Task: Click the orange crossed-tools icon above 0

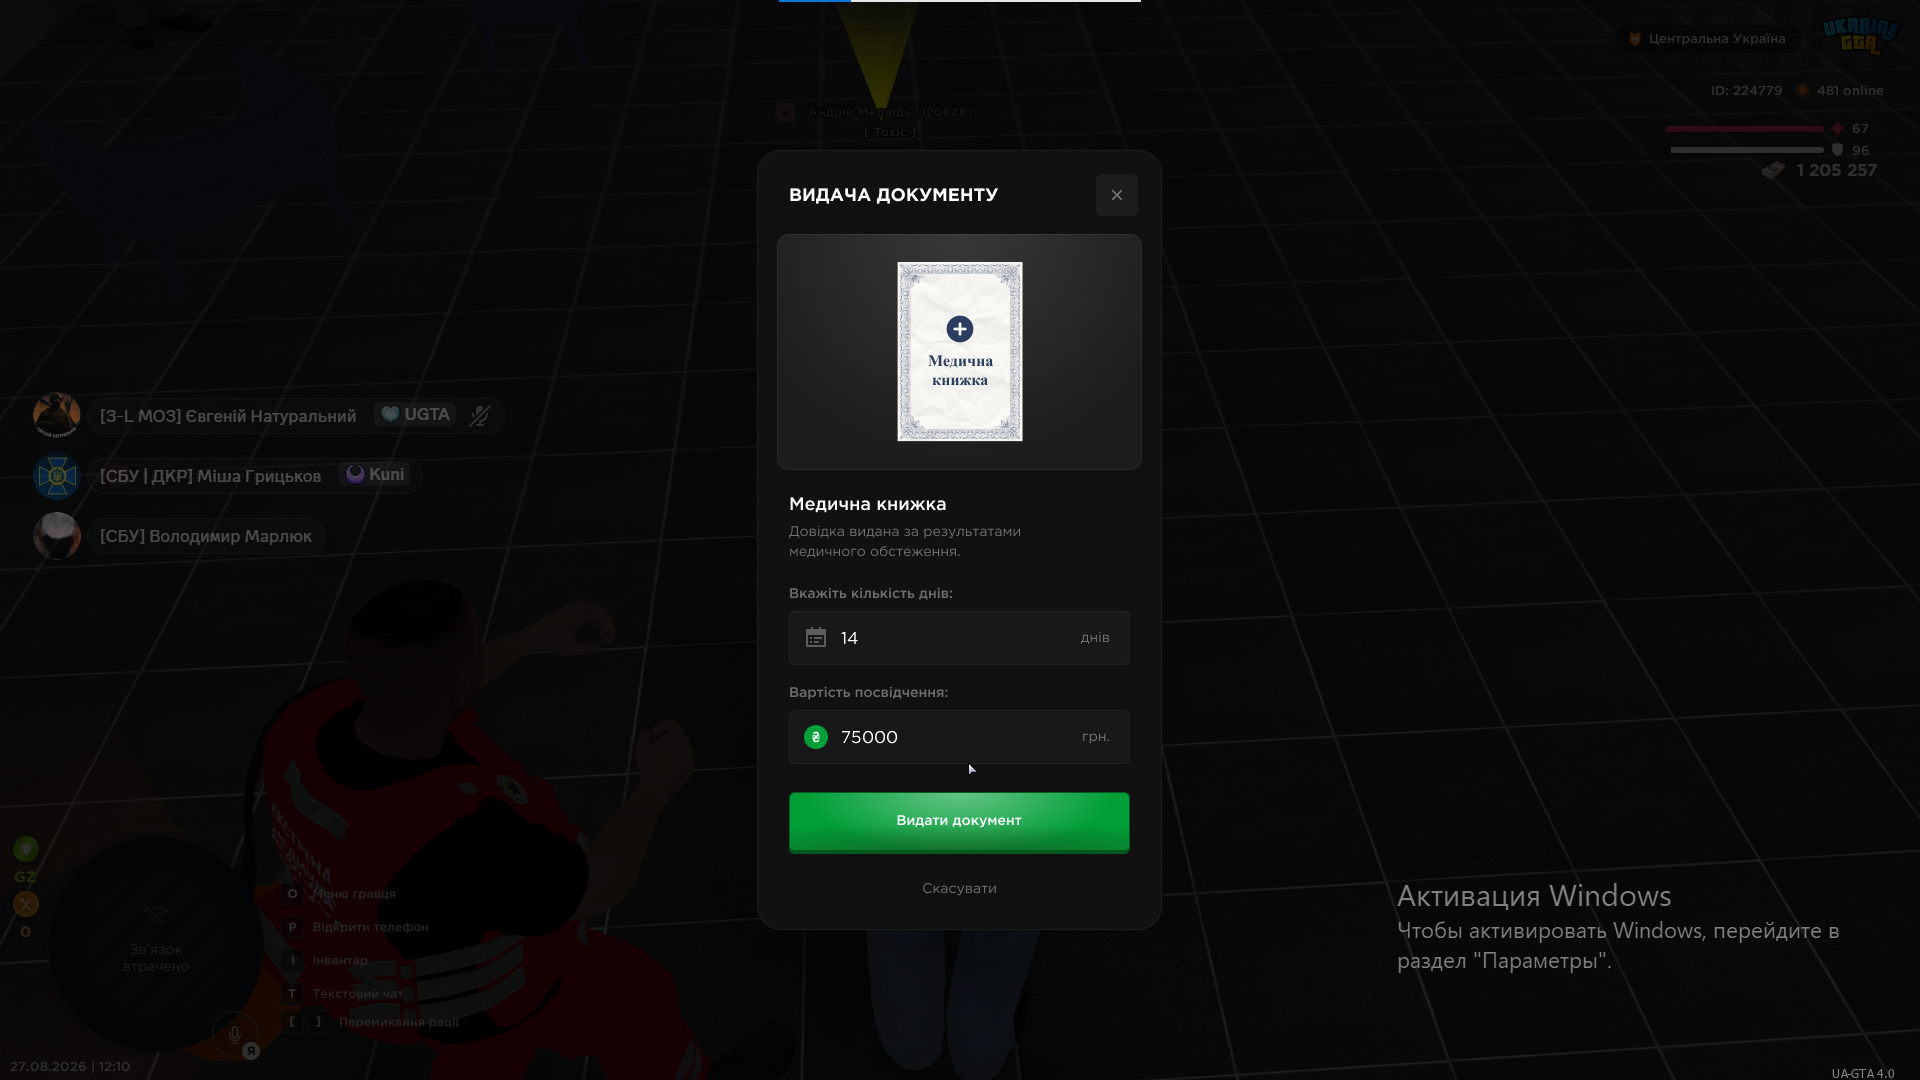Action: (26, 904)
